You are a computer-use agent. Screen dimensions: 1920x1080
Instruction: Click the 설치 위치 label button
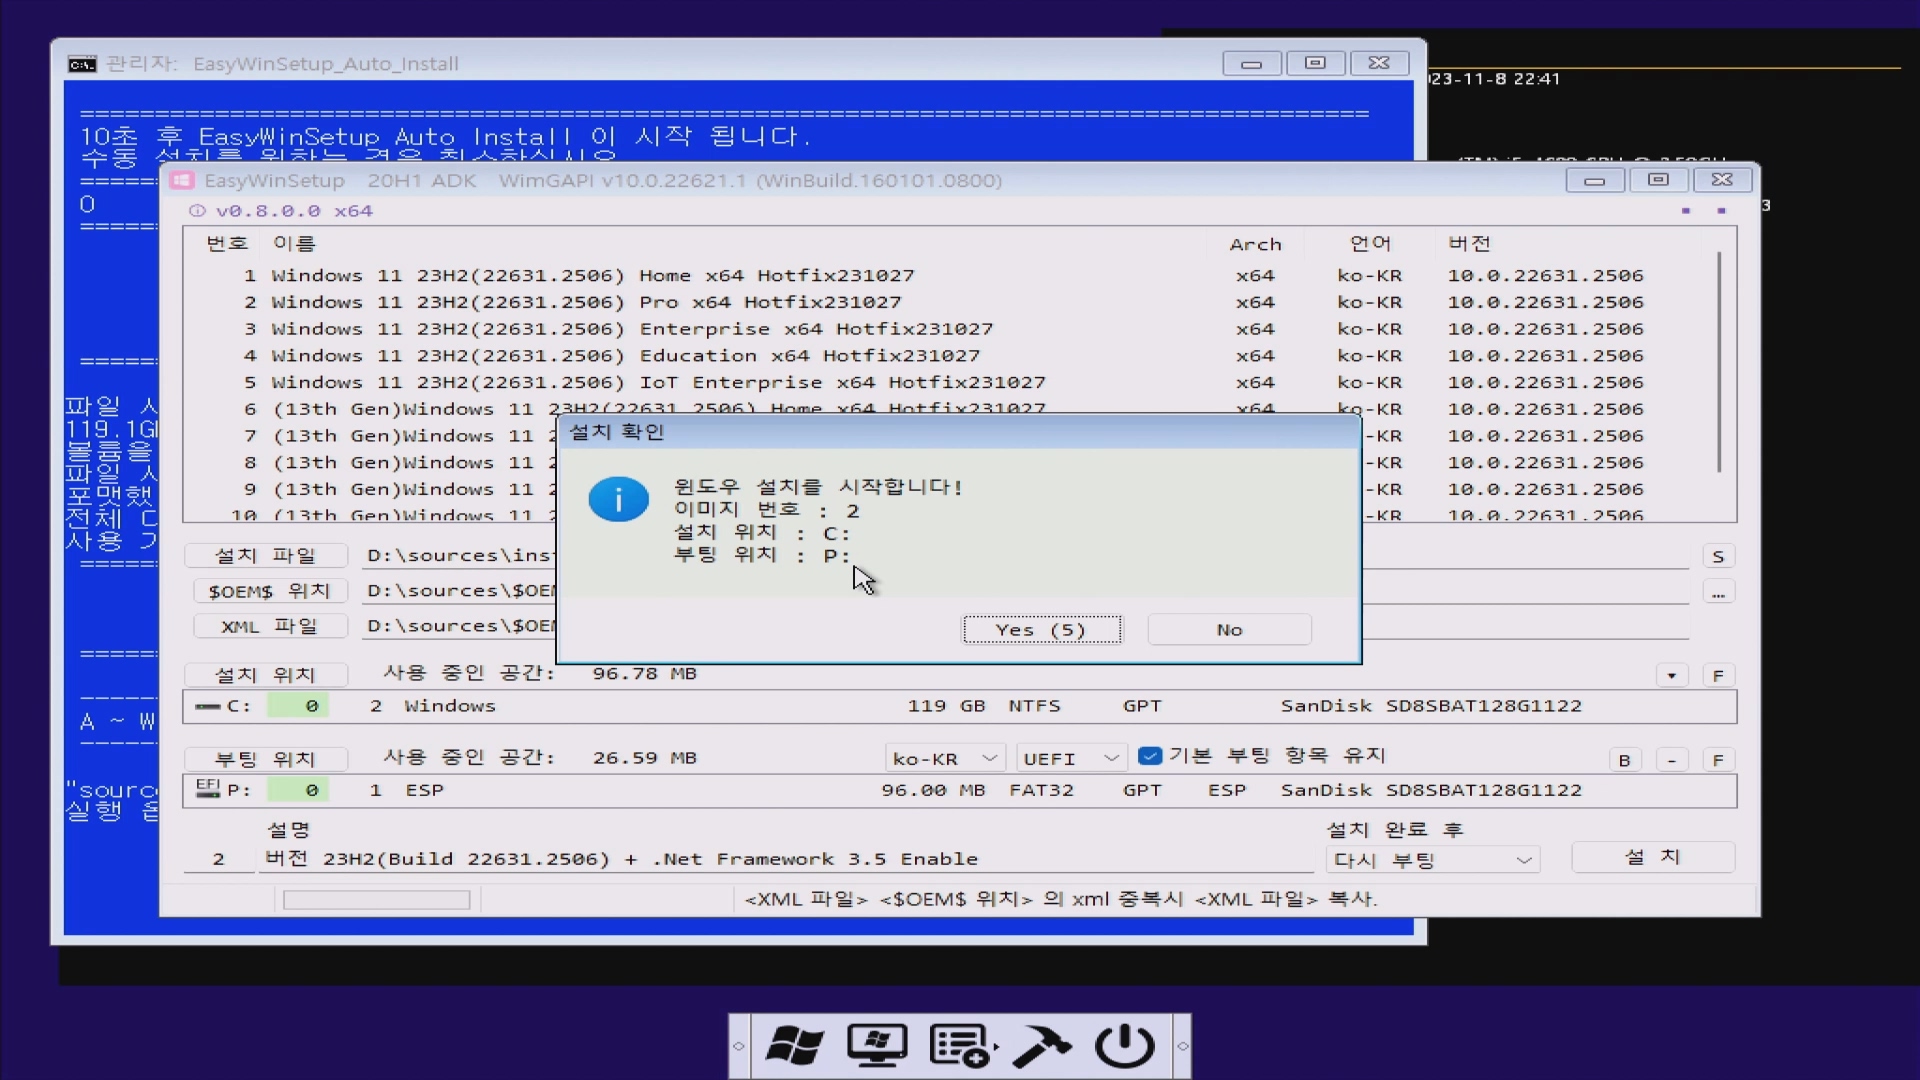click(266, 675)
